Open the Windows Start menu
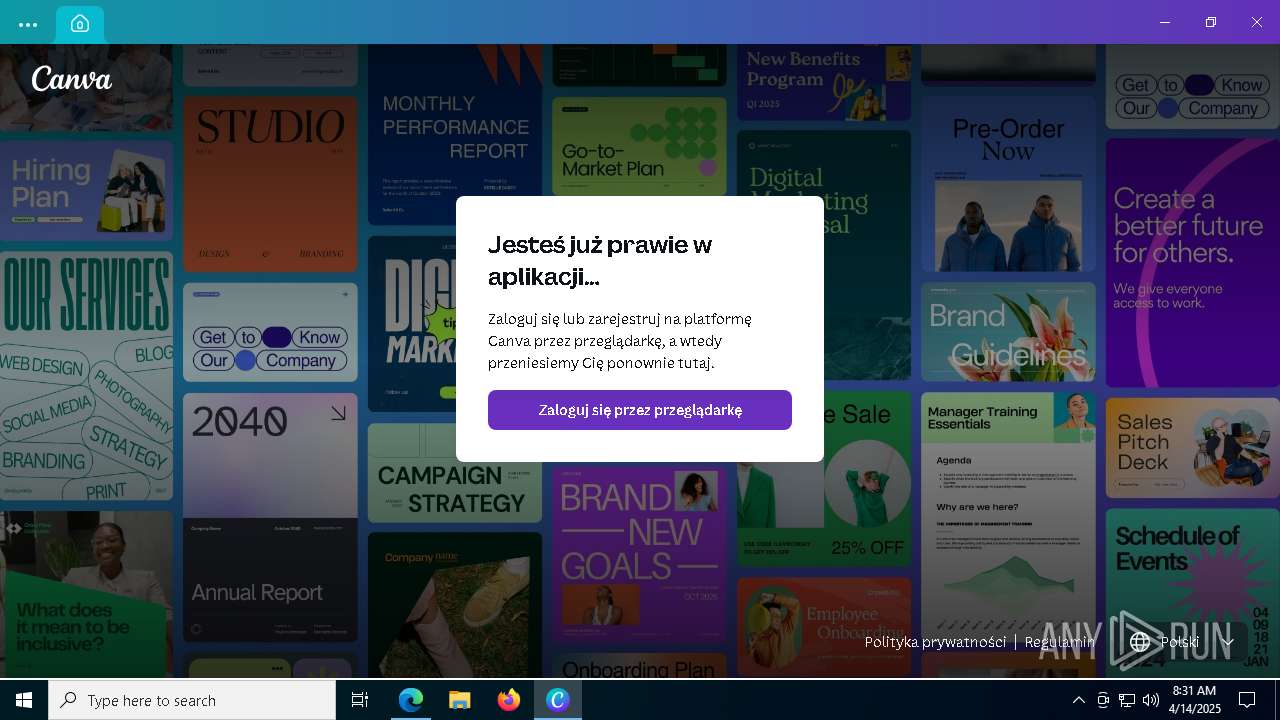This screenshot has height=720, width=1280. click(x=24, y=700)
